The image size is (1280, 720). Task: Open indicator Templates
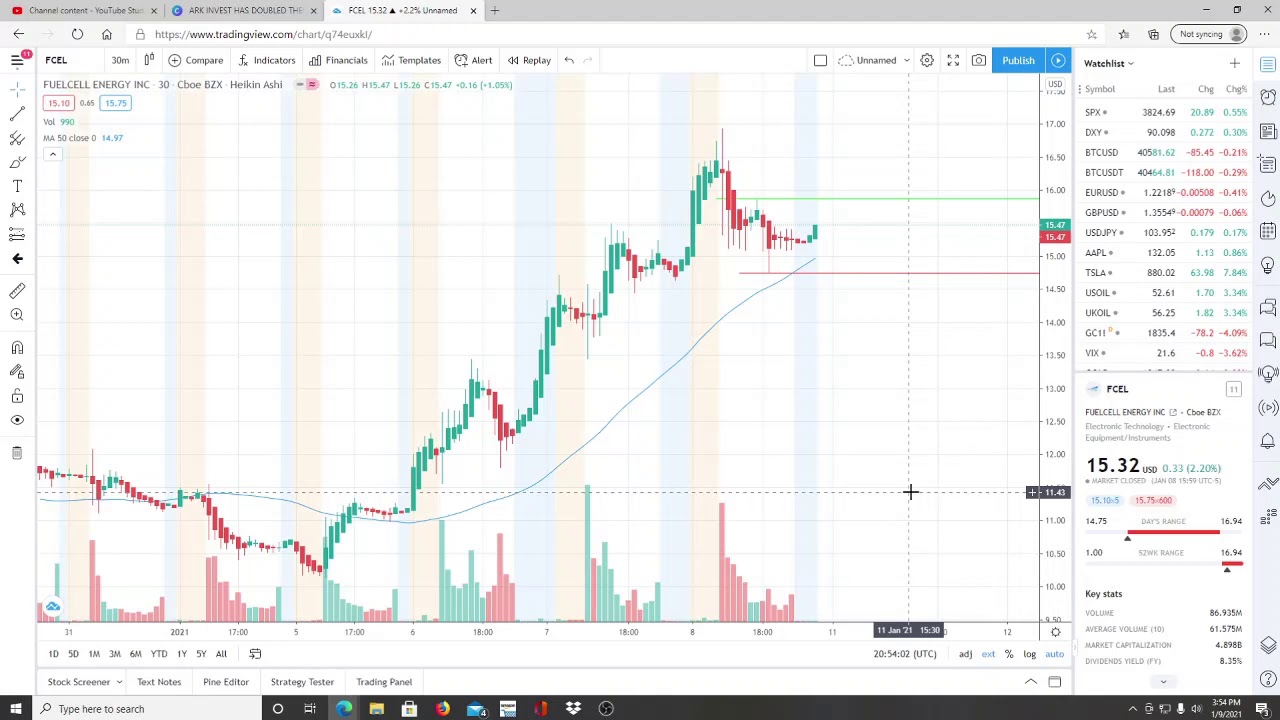pos(412,60)
